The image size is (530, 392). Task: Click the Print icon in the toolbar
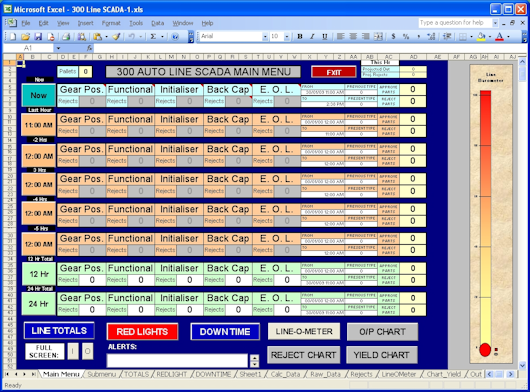[x=66, y=36]
